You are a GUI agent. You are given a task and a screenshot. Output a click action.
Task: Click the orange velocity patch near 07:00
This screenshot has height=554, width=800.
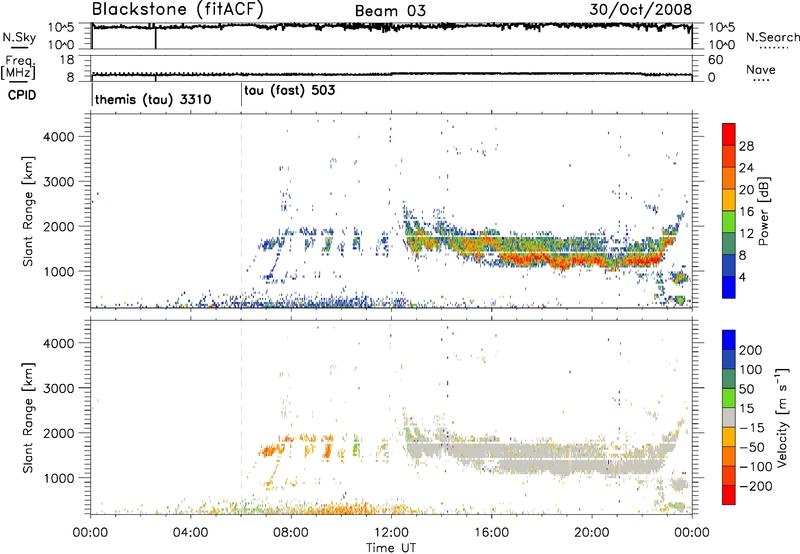click(x=271, y=450)
